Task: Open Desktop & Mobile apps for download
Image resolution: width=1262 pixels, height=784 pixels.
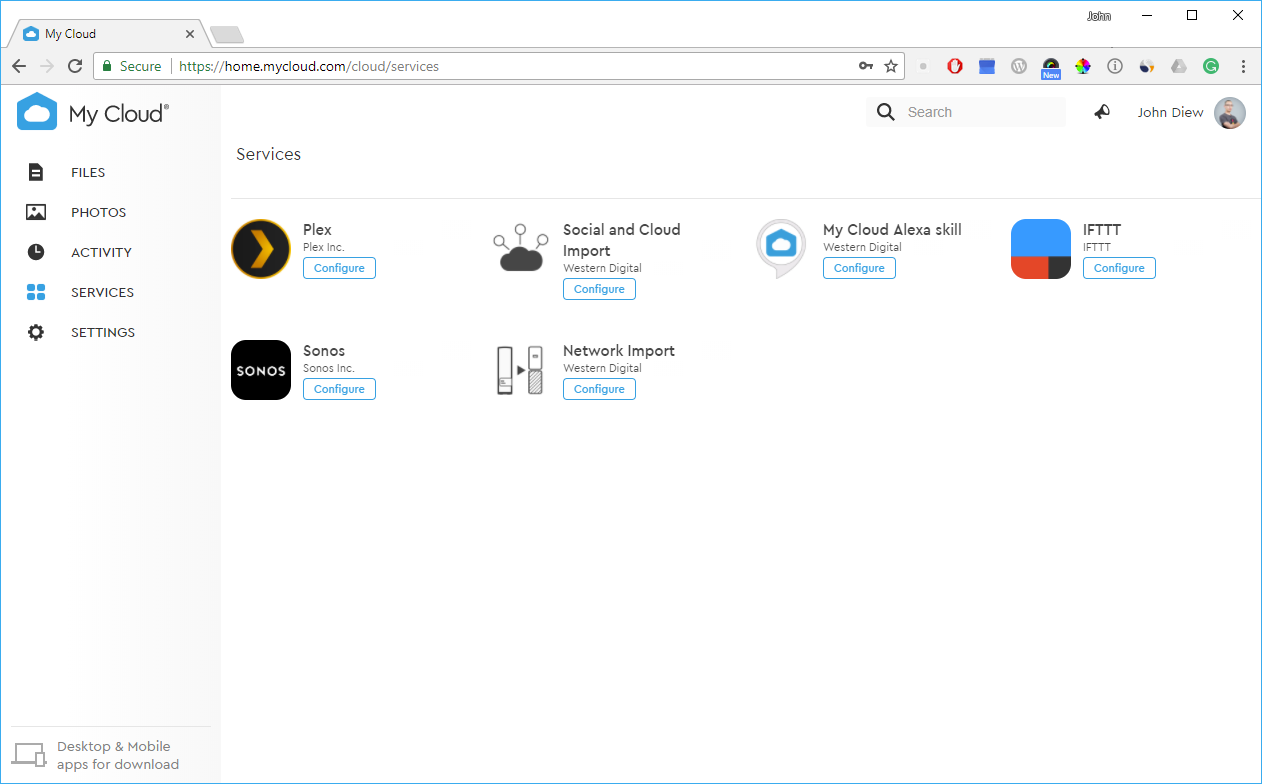Action: coord(118,755)
